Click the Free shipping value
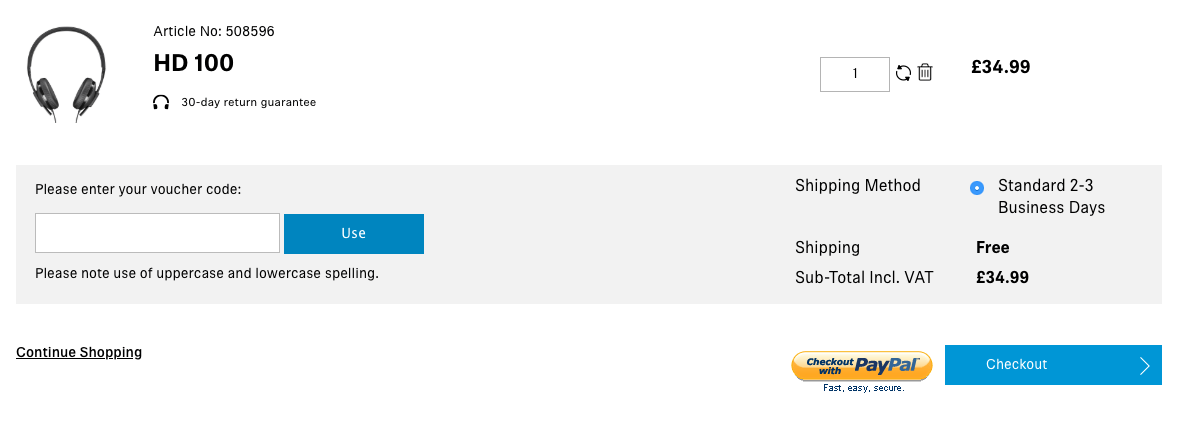 click(x=992, y=247)
